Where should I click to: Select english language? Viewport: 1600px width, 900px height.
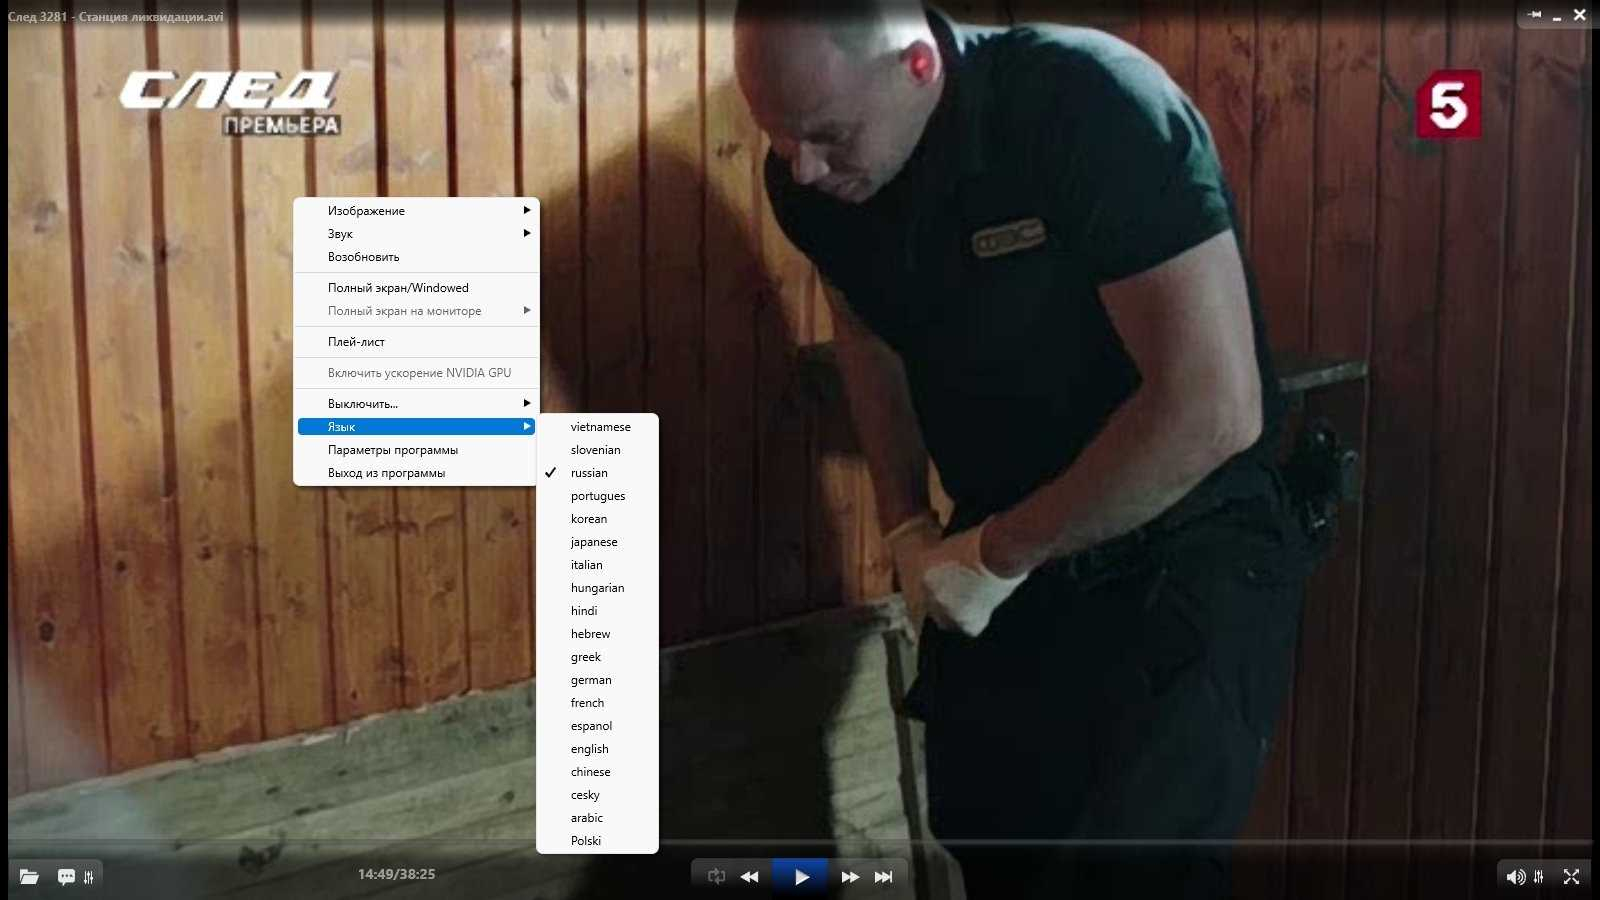click(597, 749)
